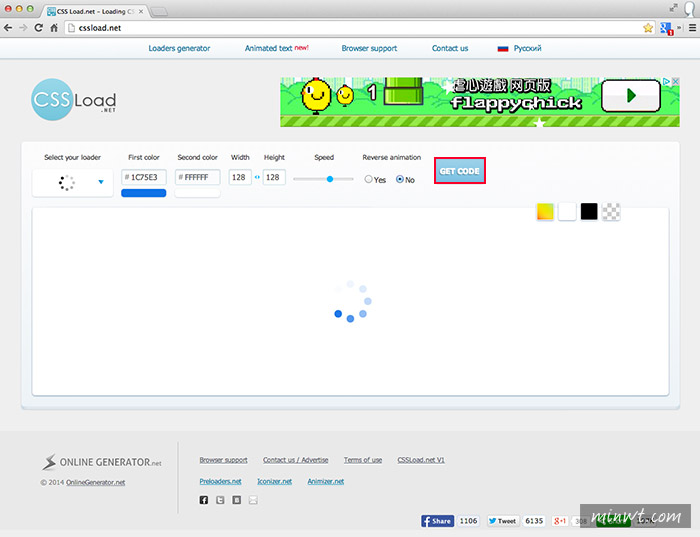
Task: Click the Facebook icon in the footer
Action: coord(204,500)
